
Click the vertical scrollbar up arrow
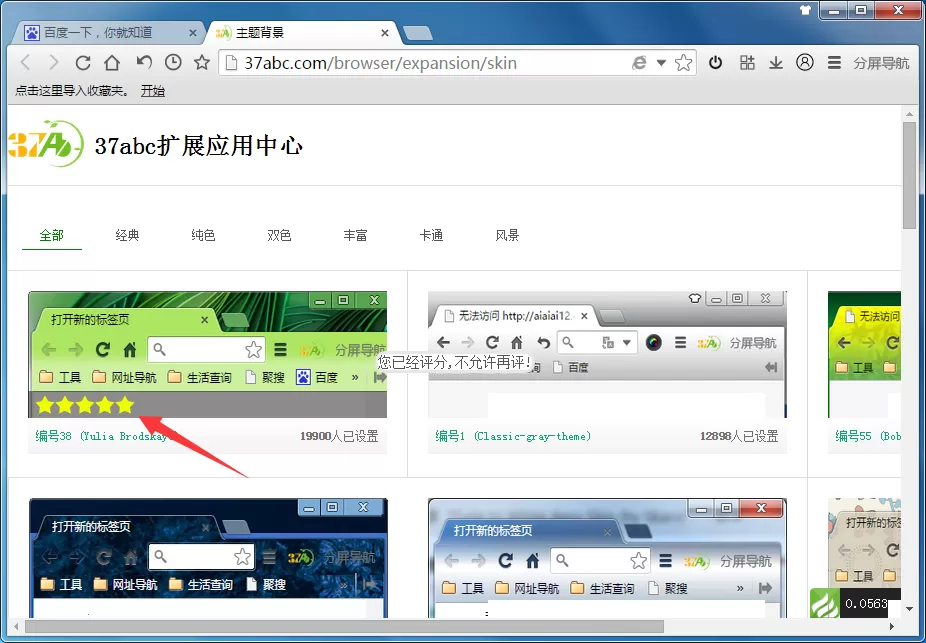click(909, 113)
